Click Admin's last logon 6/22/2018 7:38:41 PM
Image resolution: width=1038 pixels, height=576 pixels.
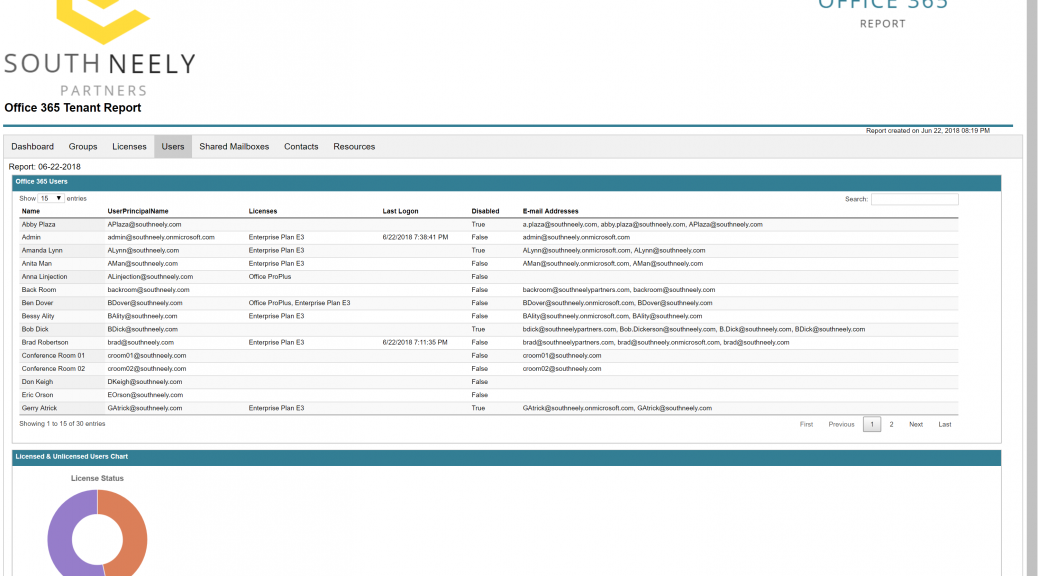[x=415, y=237]
